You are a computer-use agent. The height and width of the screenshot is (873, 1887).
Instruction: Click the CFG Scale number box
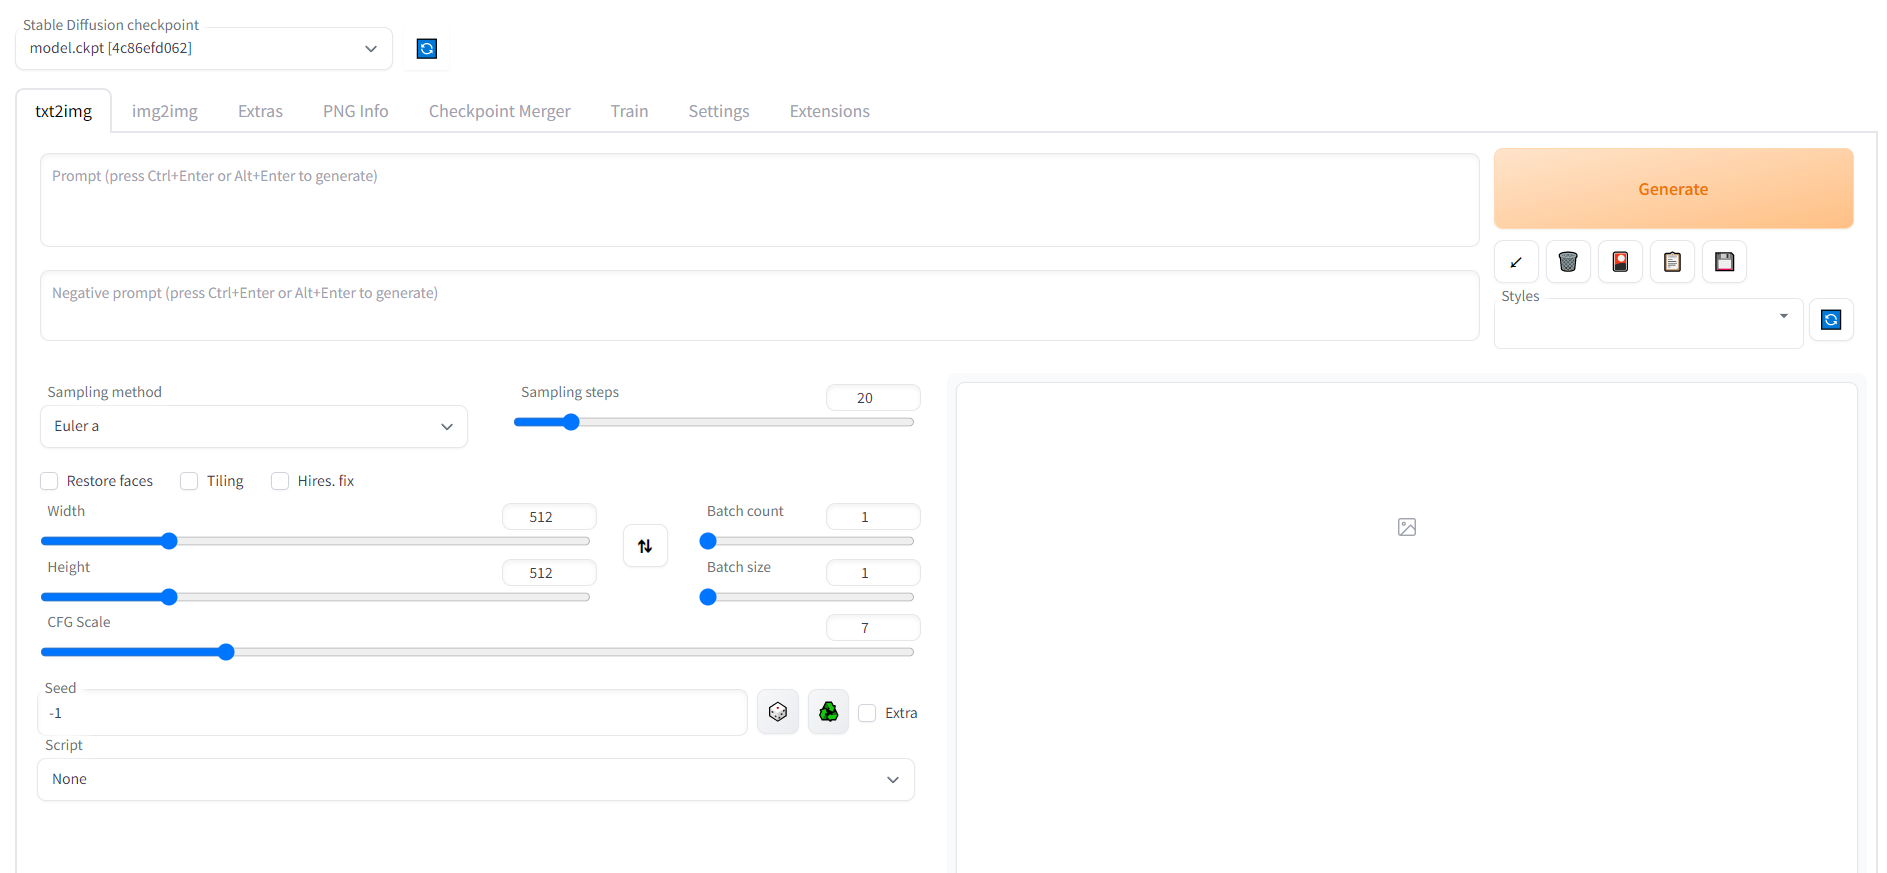click(873, 628)
